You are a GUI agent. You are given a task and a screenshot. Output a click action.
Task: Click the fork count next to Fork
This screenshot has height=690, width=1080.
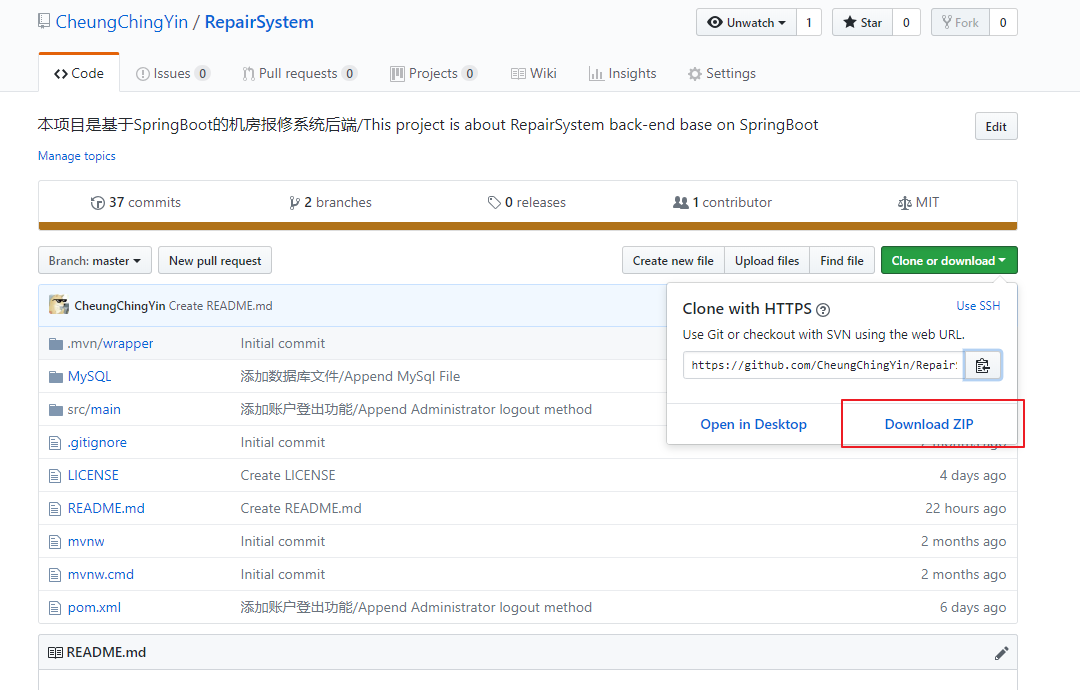pyautogui.click(x=1003, y=23)
